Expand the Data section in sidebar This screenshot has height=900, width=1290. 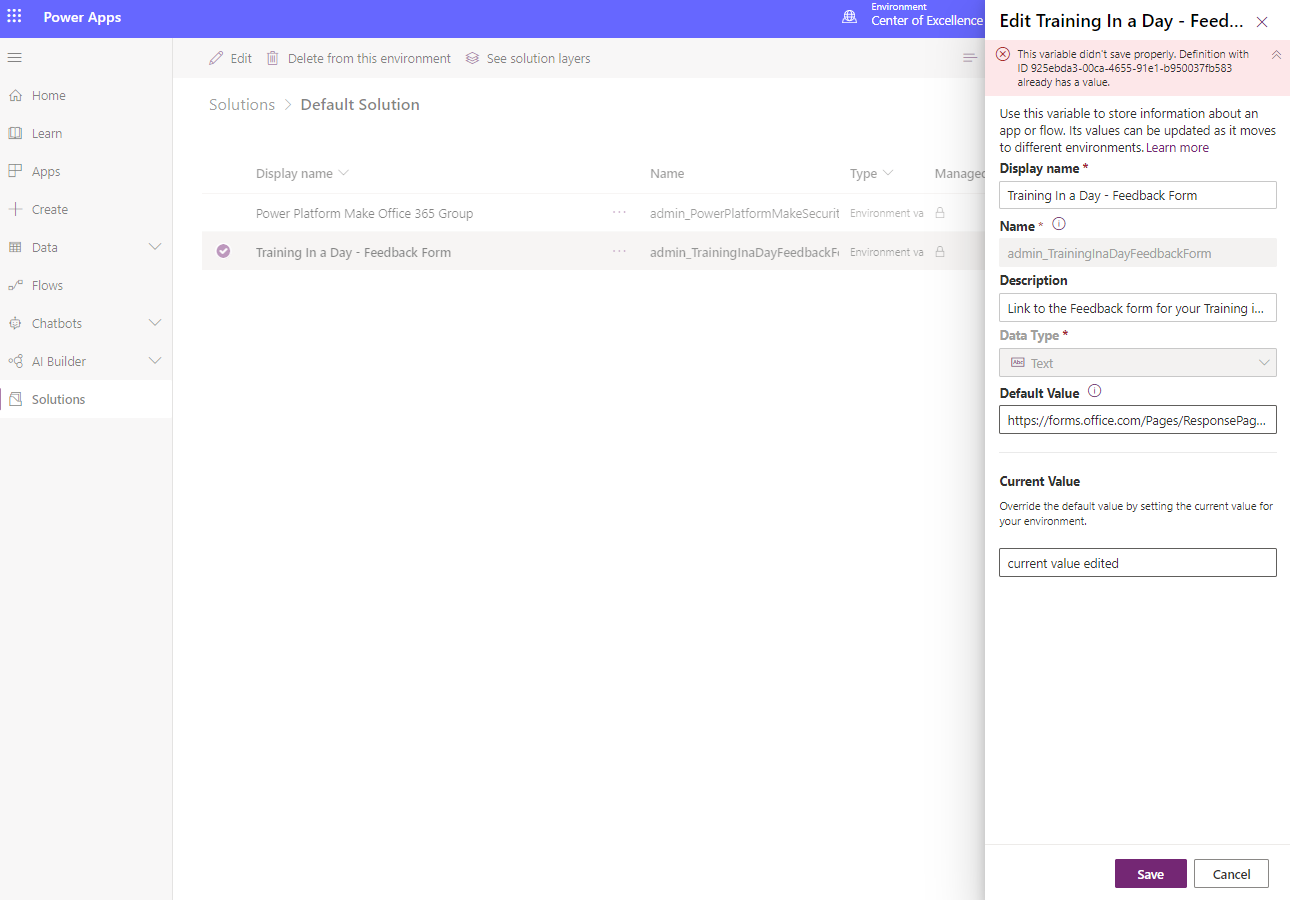point(155,245)
